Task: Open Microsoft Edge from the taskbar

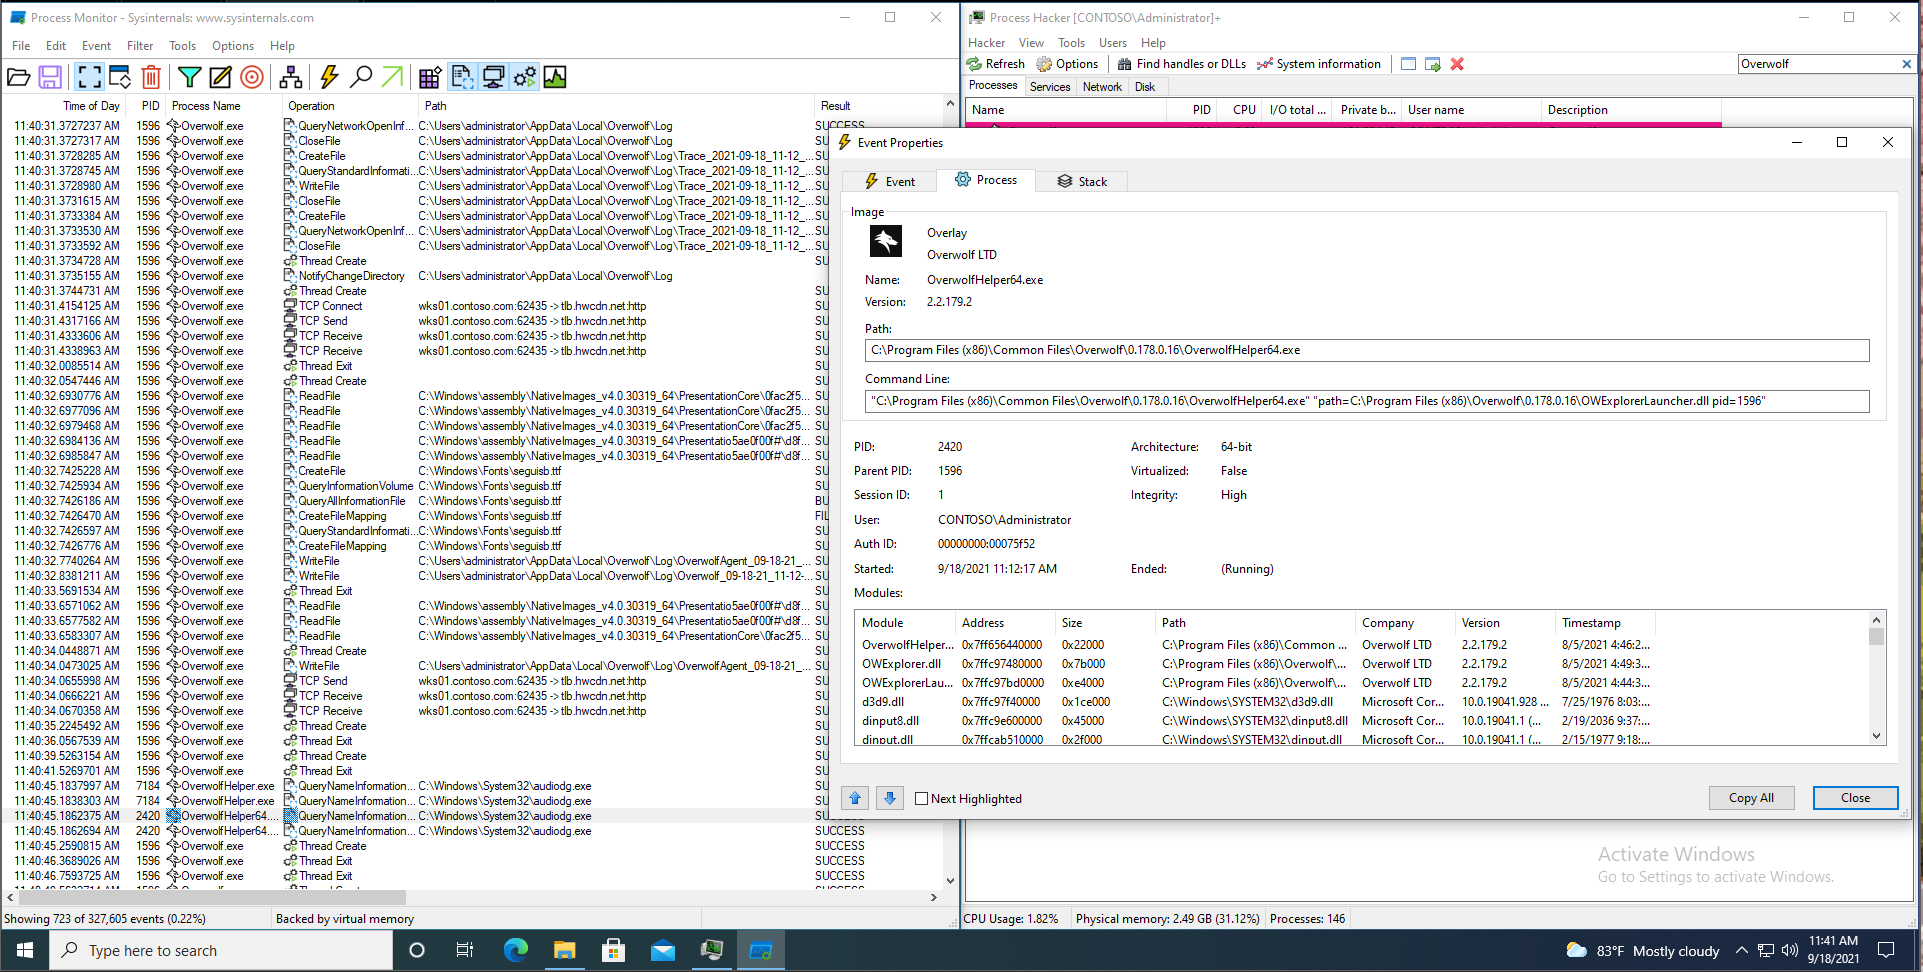Action: point(515,950)
